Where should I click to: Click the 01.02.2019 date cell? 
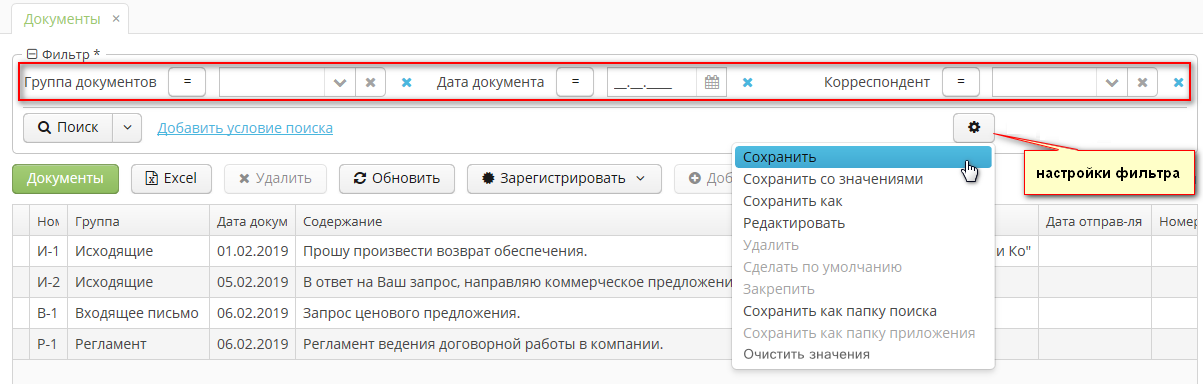(252, 250)
